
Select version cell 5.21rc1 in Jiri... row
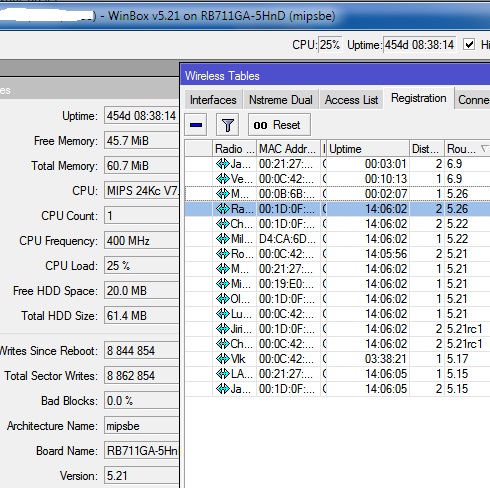click(467, 329)
